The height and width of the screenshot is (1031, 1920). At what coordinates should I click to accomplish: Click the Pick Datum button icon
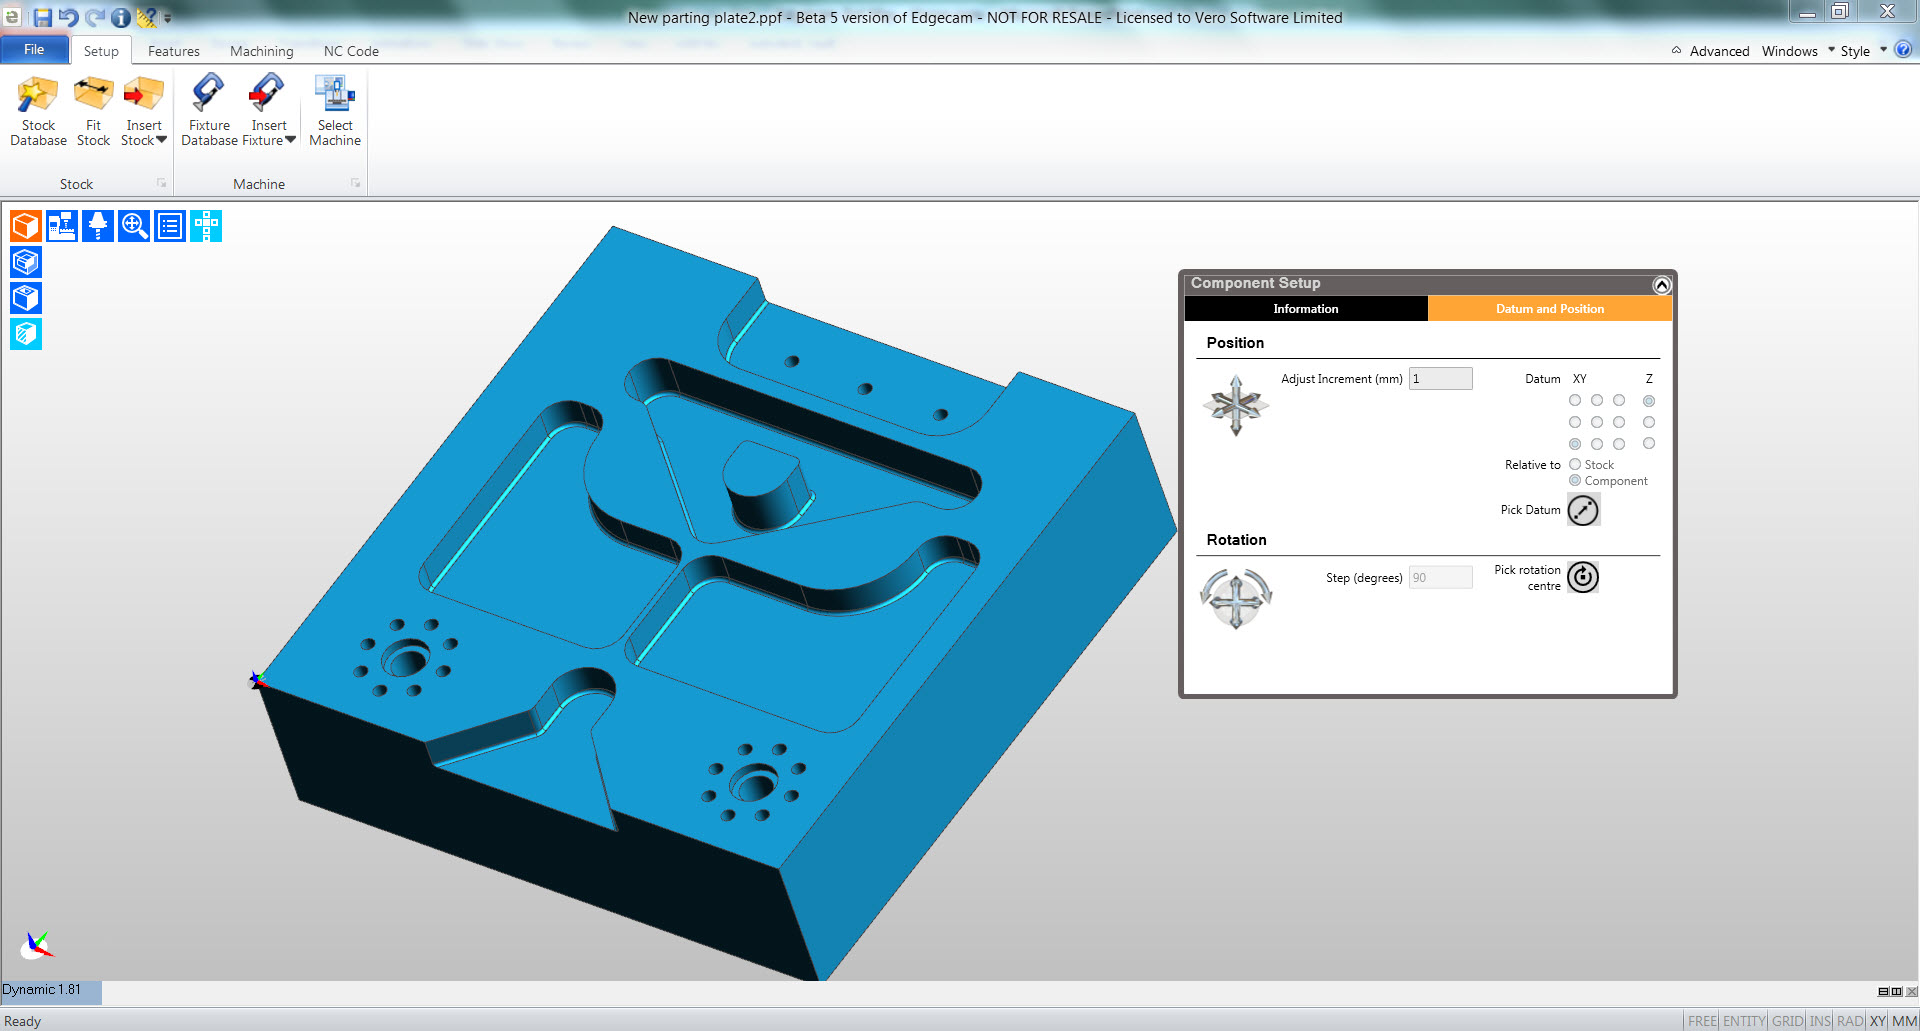pos(1583,511)
